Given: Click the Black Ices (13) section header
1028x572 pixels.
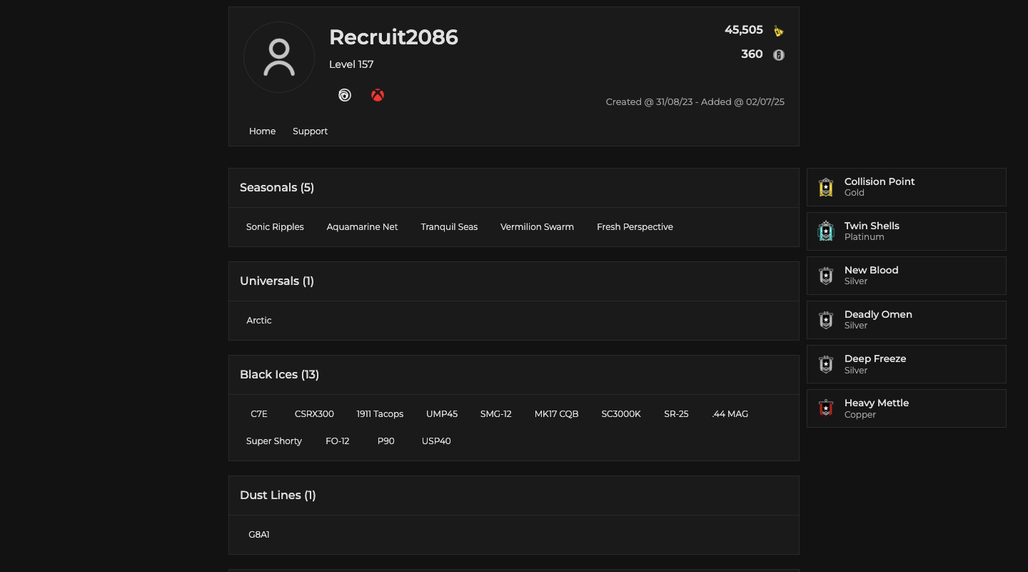Looking at the screenshot, I should pyautogui.click(x=279, y=375).
